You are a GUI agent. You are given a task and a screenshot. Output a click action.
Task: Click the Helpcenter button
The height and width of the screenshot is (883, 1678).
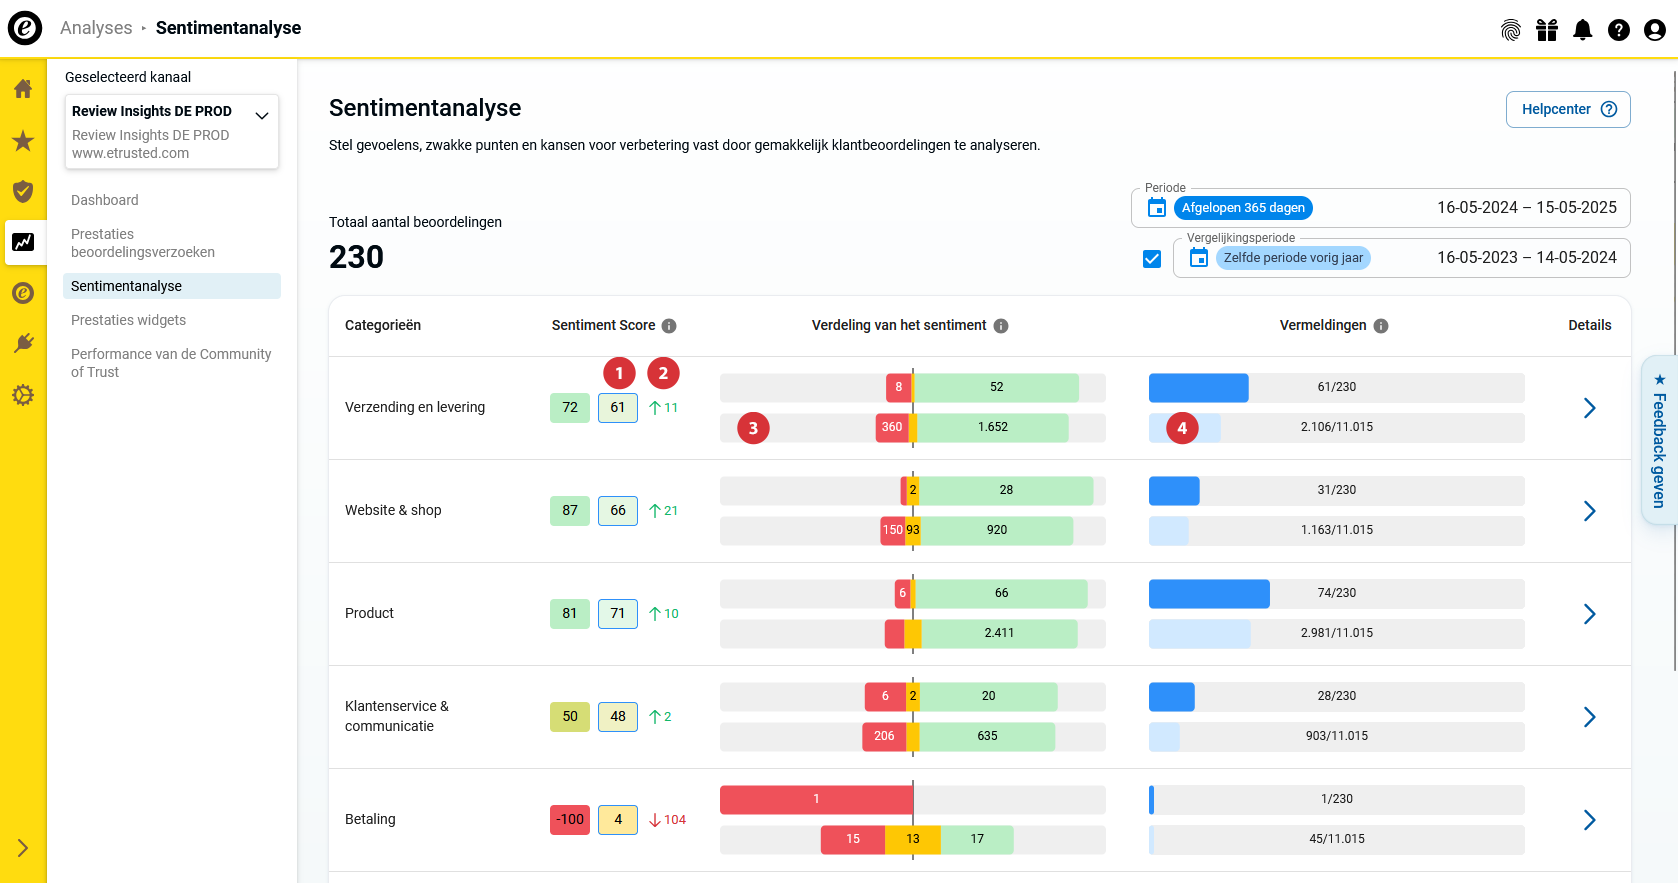(1568, 110)
